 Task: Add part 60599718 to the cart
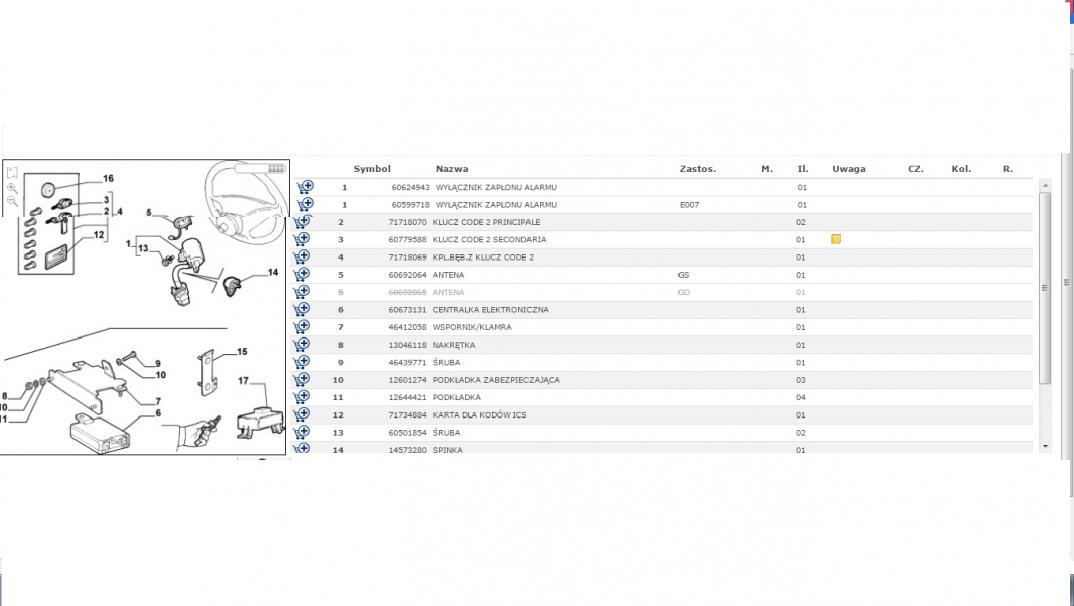point(305,204)
